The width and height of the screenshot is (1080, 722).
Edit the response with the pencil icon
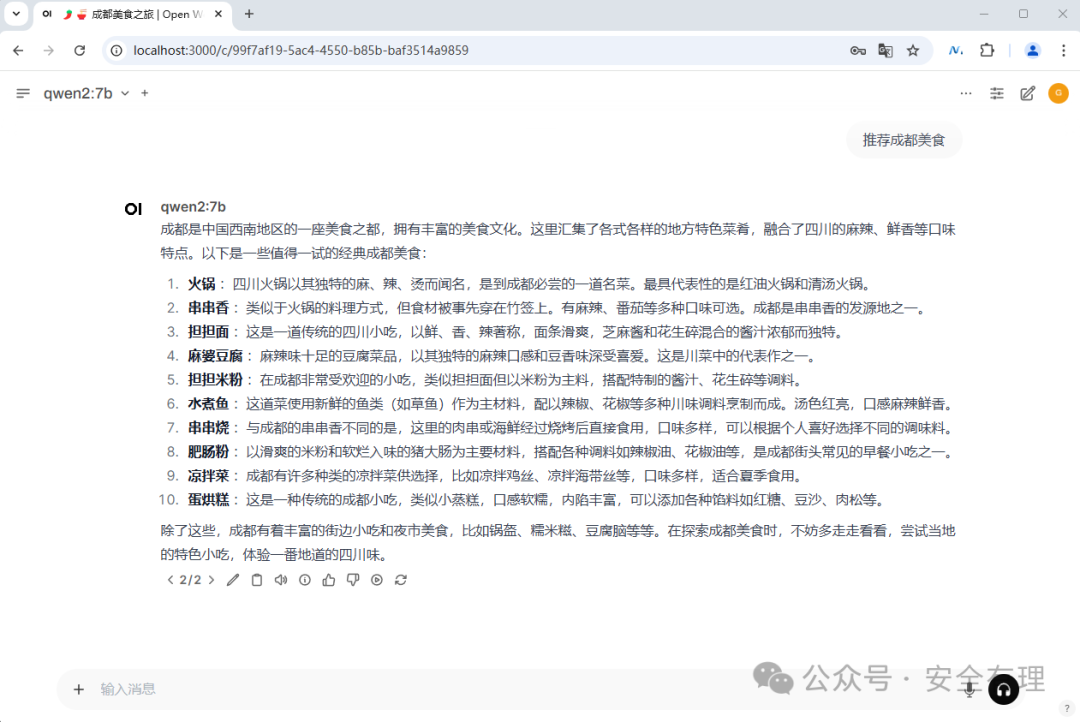(x=233, y=580)
